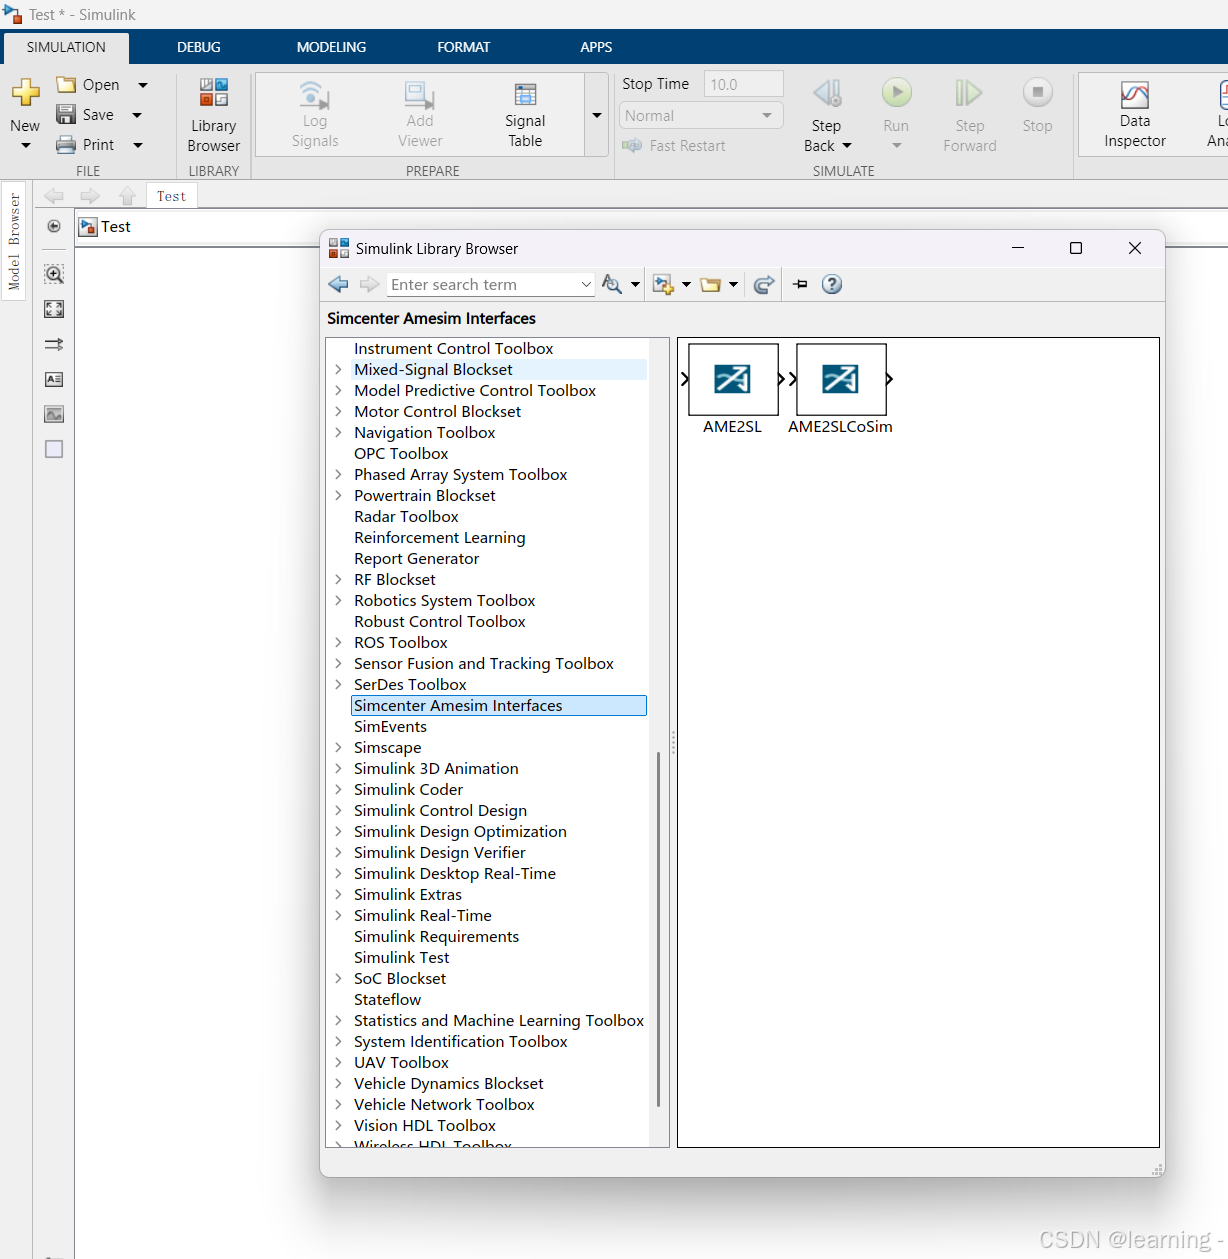Click the Fit to View icon in palette
Viewport: 1228px width, 1259px height.
coord(54,309)
